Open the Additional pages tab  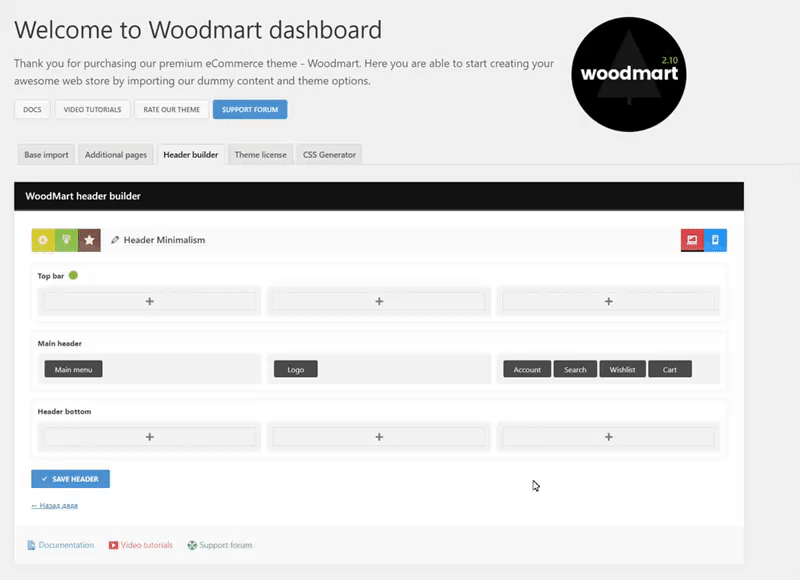(x=116, y=155)
